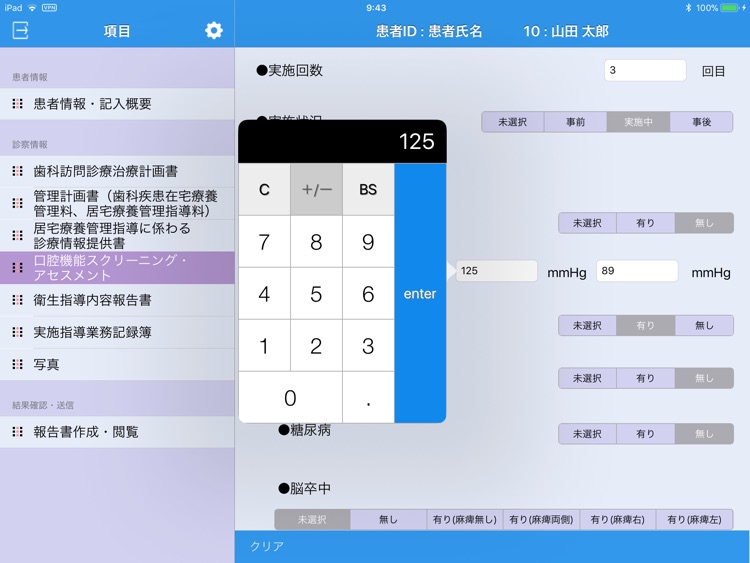Tap grip icon beside 歯科訪問診療治療計画書

(x=18, y=171)
